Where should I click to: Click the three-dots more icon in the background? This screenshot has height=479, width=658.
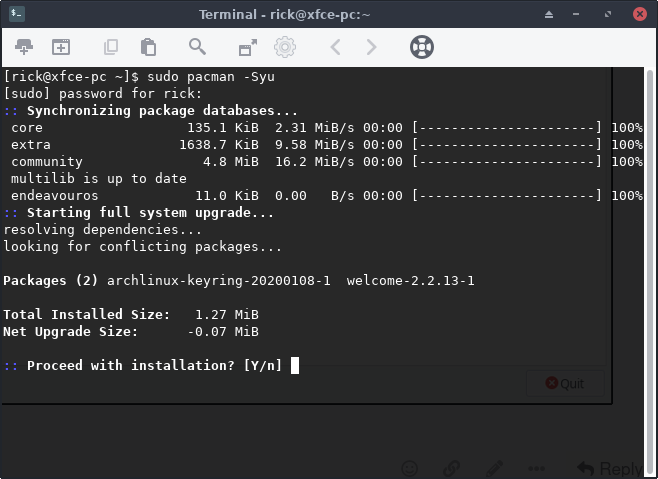pyautogui.click(x=537, y=469)
